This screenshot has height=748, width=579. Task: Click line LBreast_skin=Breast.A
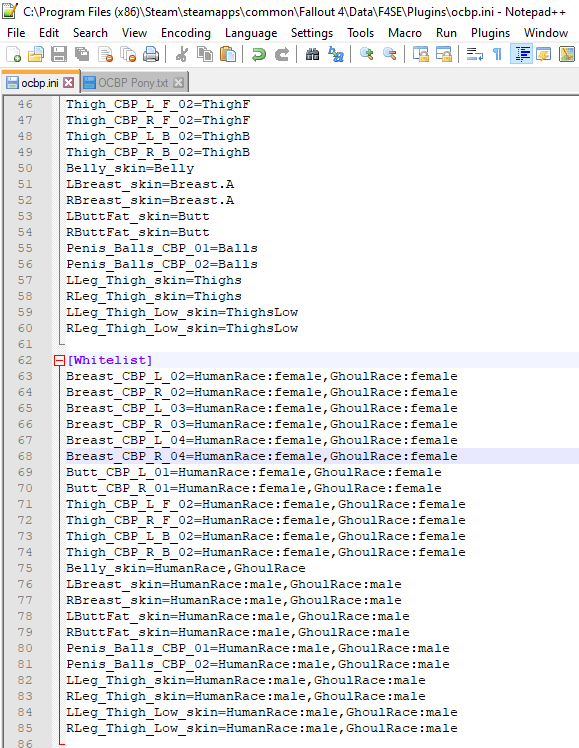click(x=150, y=184)
